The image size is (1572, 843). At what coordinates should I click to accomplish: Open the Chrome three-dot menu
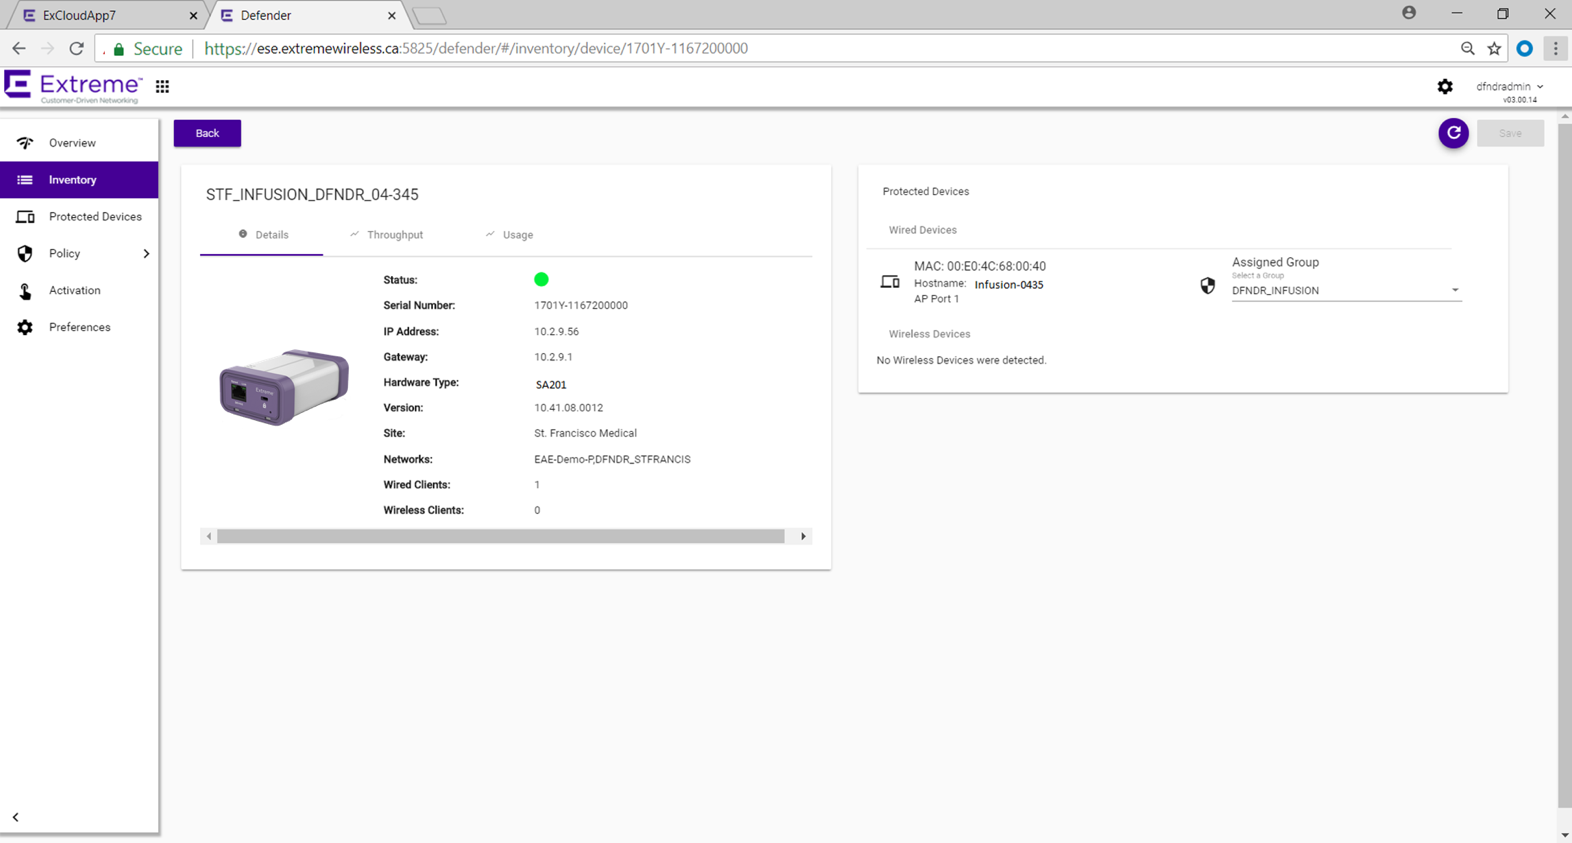click(1555, 48)
